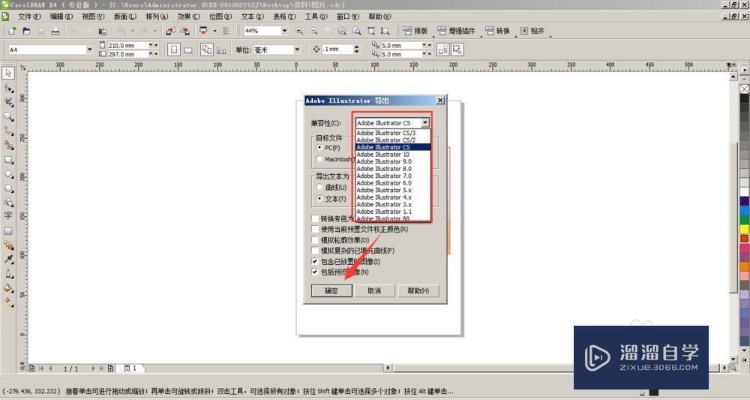Click the 取消 cancel button
Screen dimensions: 750x400
(x=374, y=290)
